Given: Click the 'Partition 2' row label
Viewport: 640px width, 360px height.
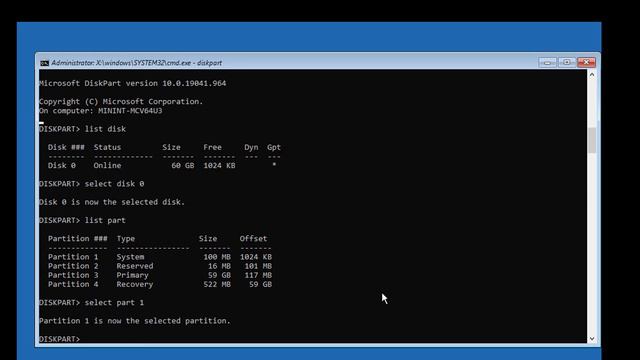Looking at the screenshot, I should [x=73, y=266].
